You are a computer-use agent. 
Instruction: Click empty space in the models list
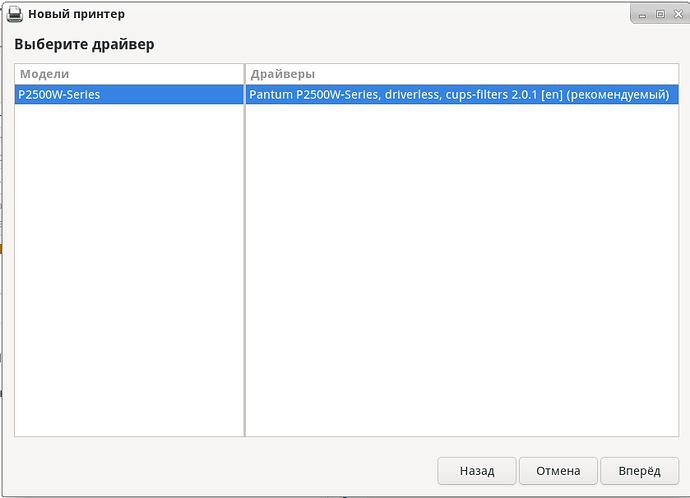[129, 268]
